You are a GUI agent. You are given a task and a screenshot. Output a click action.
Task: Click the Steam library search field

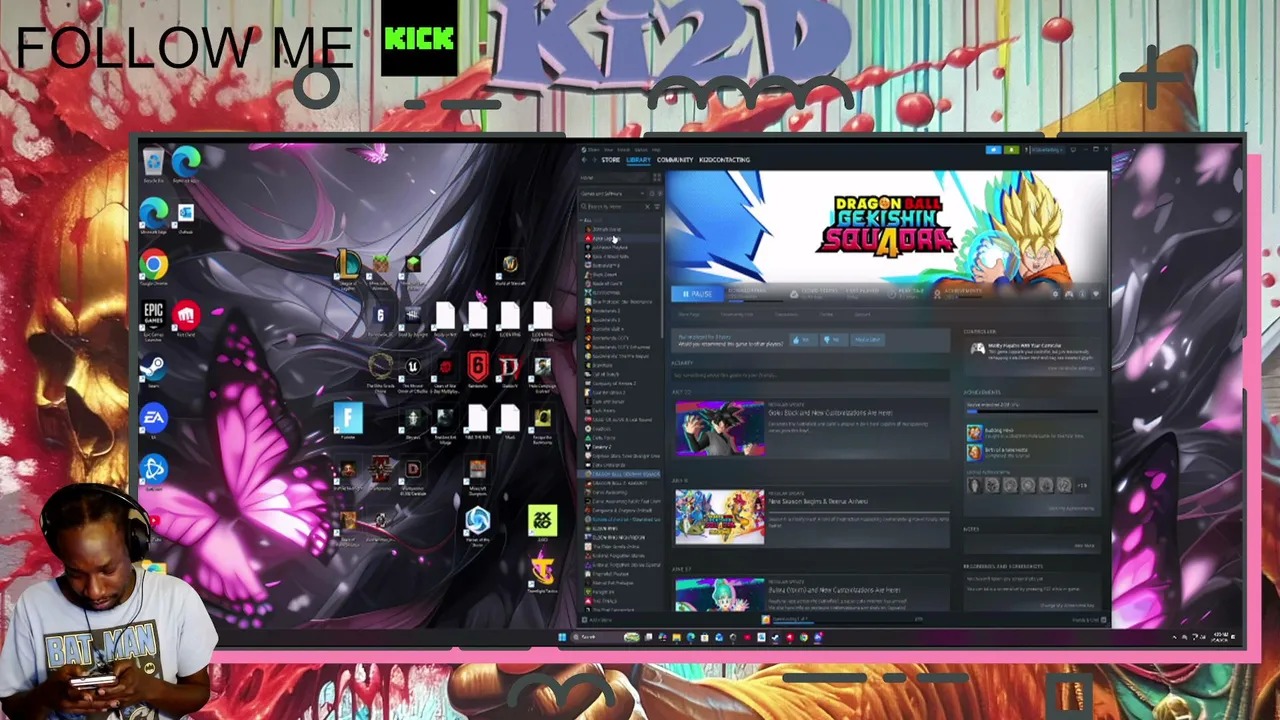tap(615, 206)
